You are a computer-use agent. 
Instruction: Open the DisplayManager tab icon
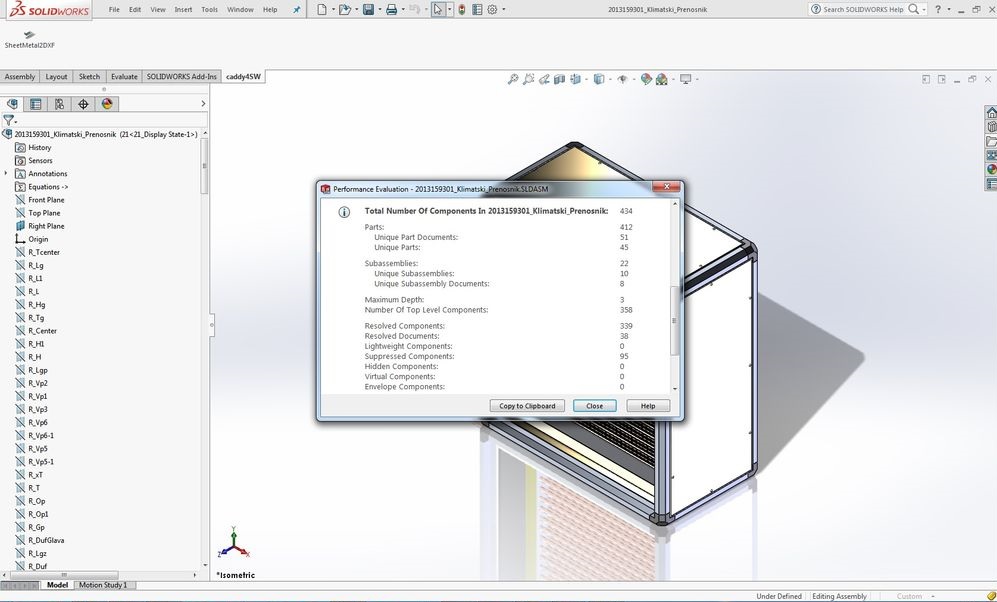pyautogui.click(x=107, y=104)
